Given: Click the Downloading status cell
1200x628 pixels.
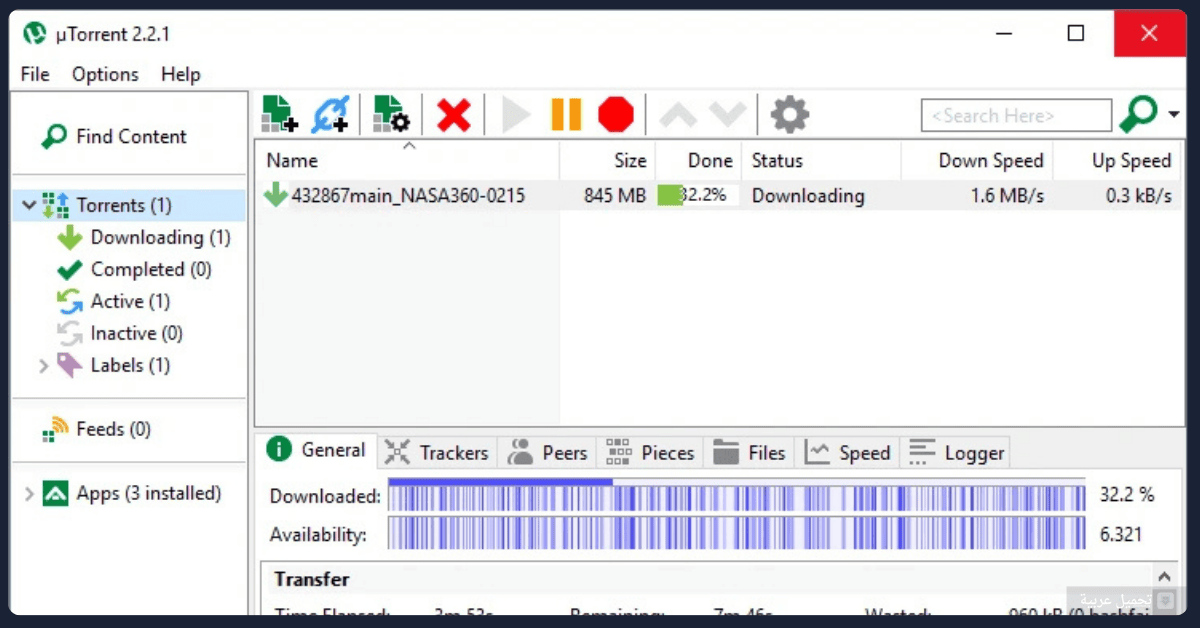Looking at the screenshot, I should coord(808,195).
